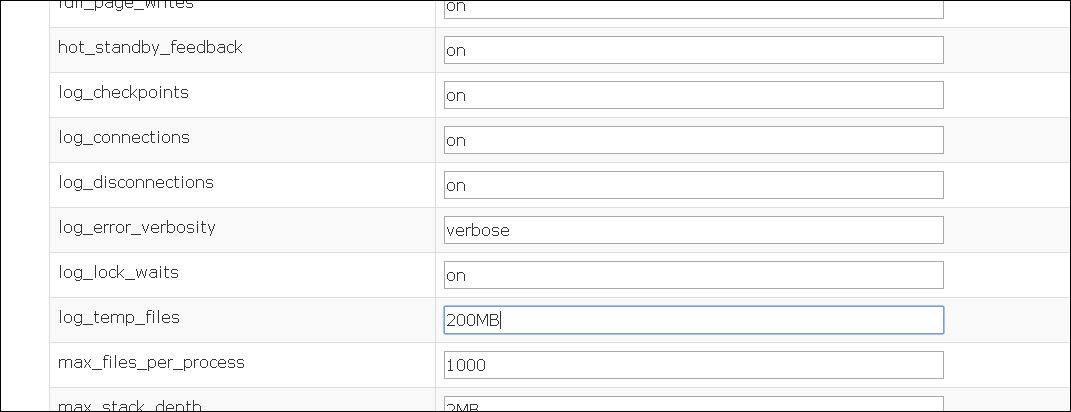Select the log_connections value field
Screen dimensions: 1071x412
click(x=693, y=140)
